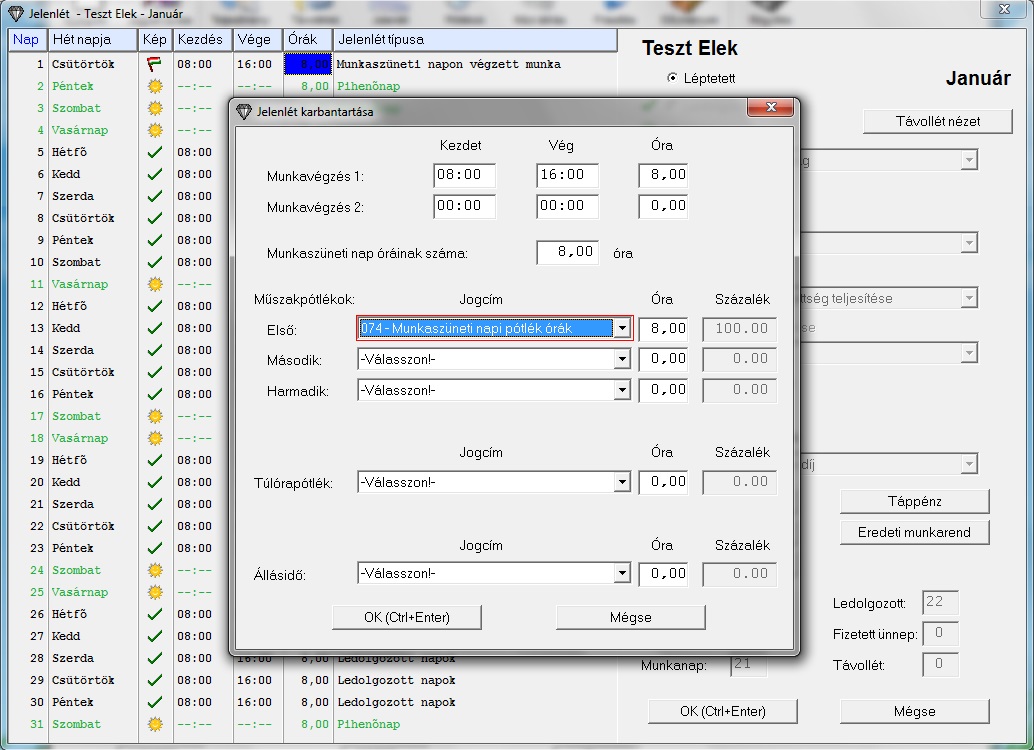Click the checkmark icon for day 5 Hétfő

click(154, 152)
